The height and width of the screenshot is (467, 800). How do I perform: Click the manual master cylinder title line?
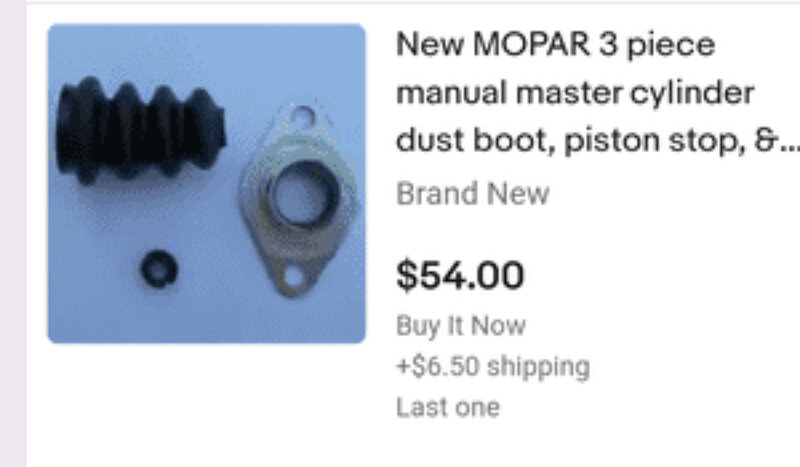[x=575, y=93]
